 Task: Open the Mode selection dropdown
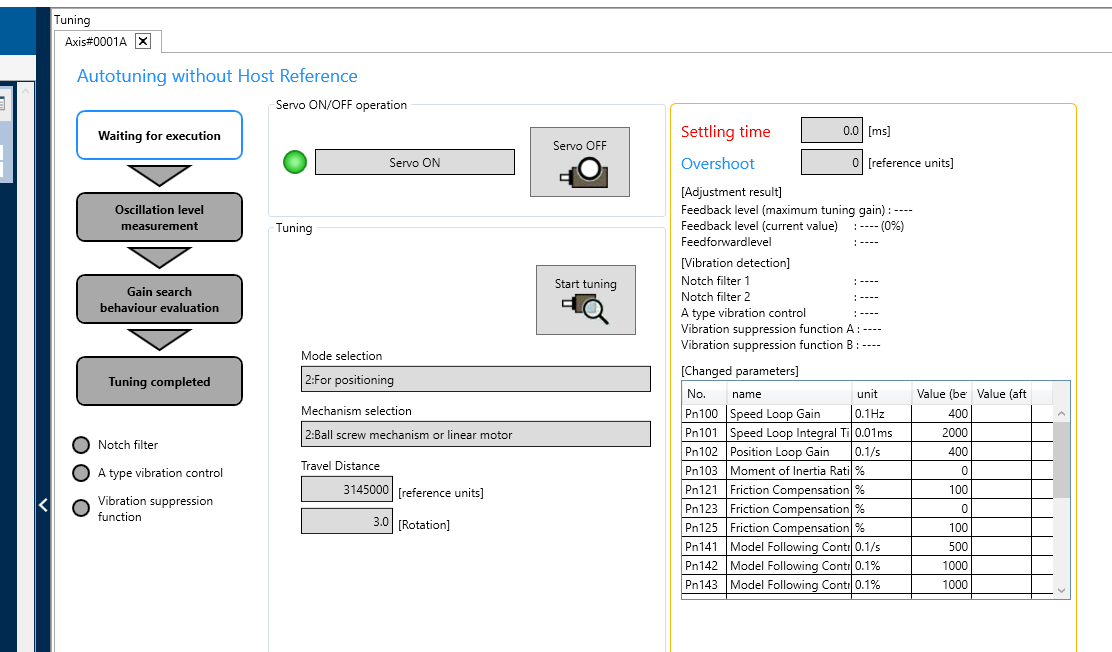pyautogui.click(x=476, y=380)
